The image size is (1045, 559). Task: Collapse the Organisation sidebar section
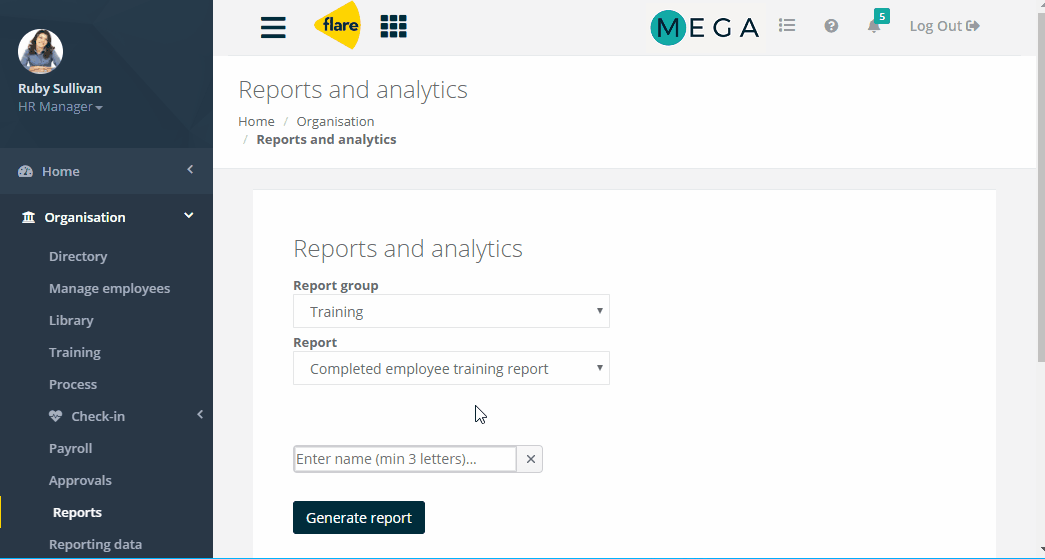[189, 216]
